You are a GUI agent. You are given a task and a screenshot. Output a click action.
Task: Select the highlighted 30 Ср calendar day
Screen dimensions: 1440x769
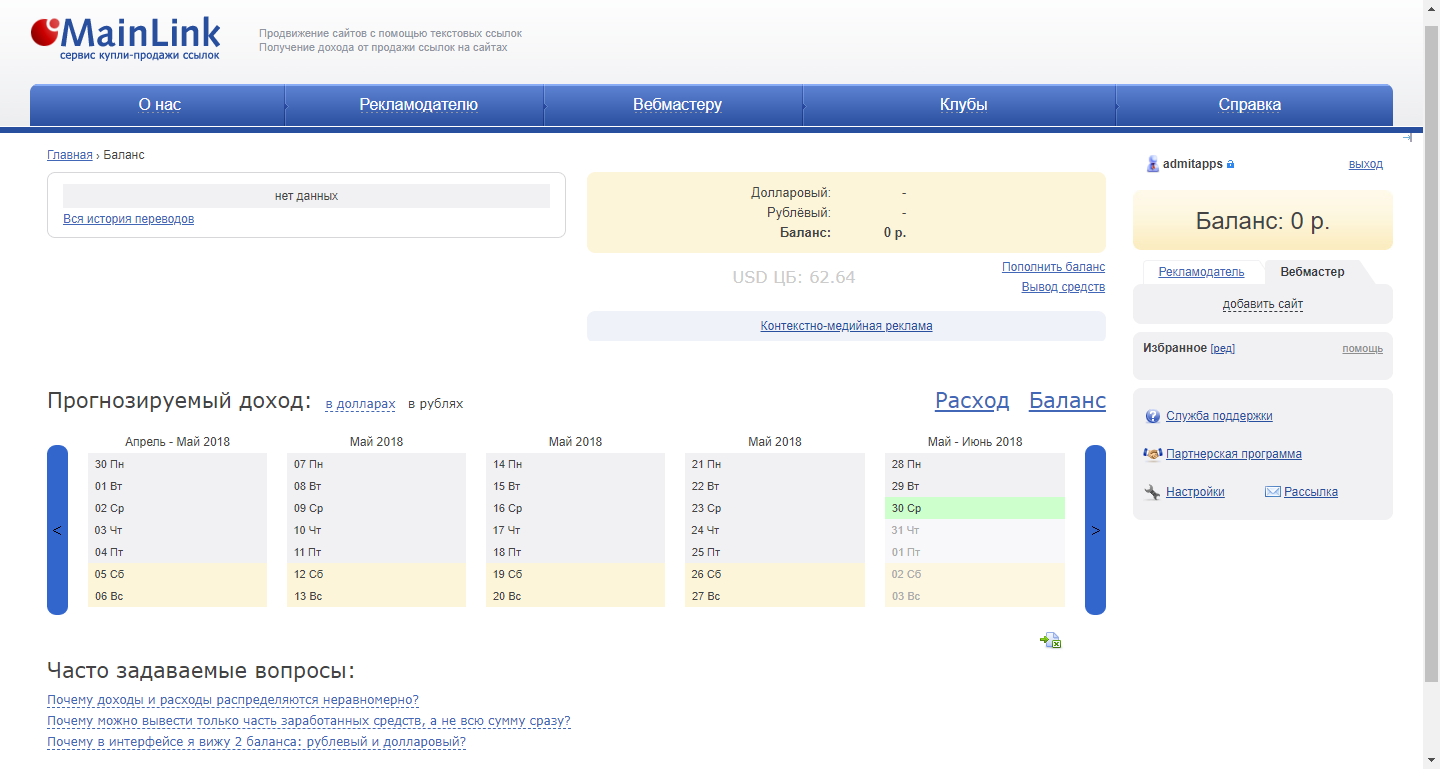(x=974, y=508)
